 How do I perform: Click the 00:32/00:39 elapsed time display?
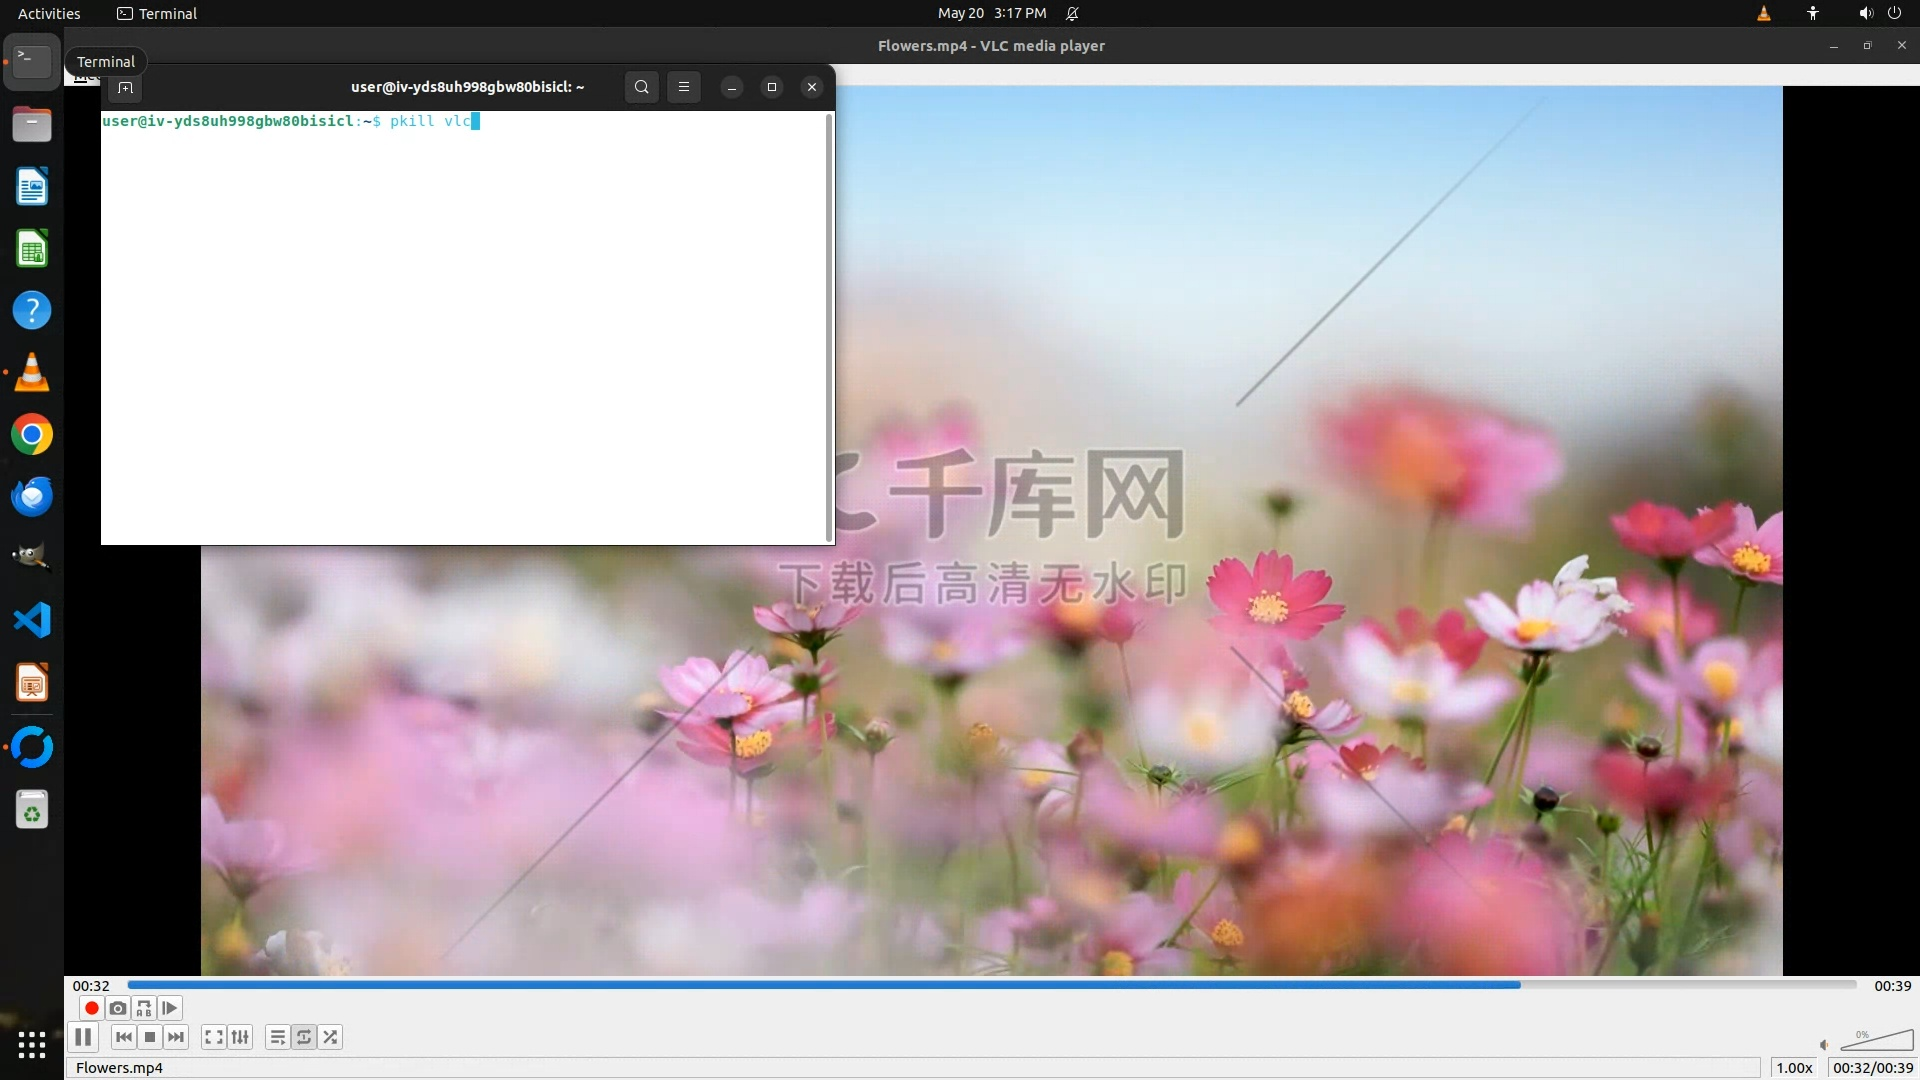click(x=1872, y=1067)
